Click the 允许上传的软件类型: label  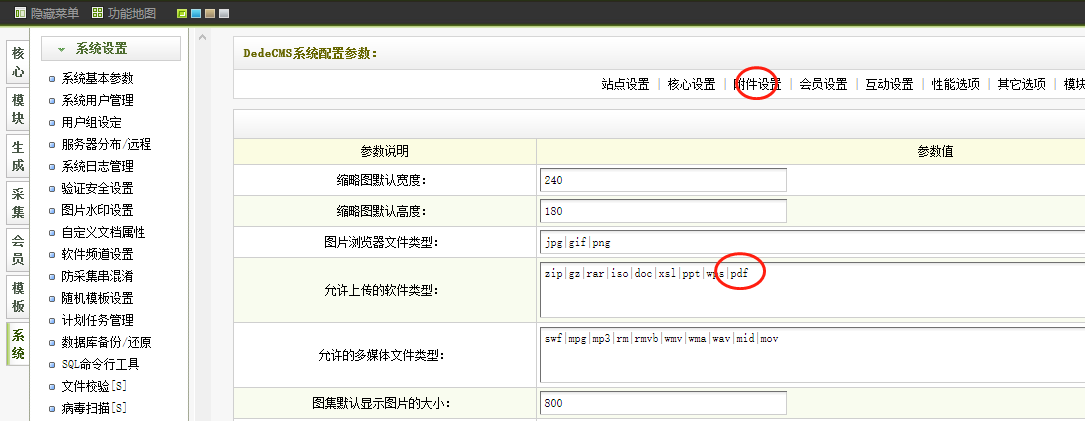coord(379,291)
